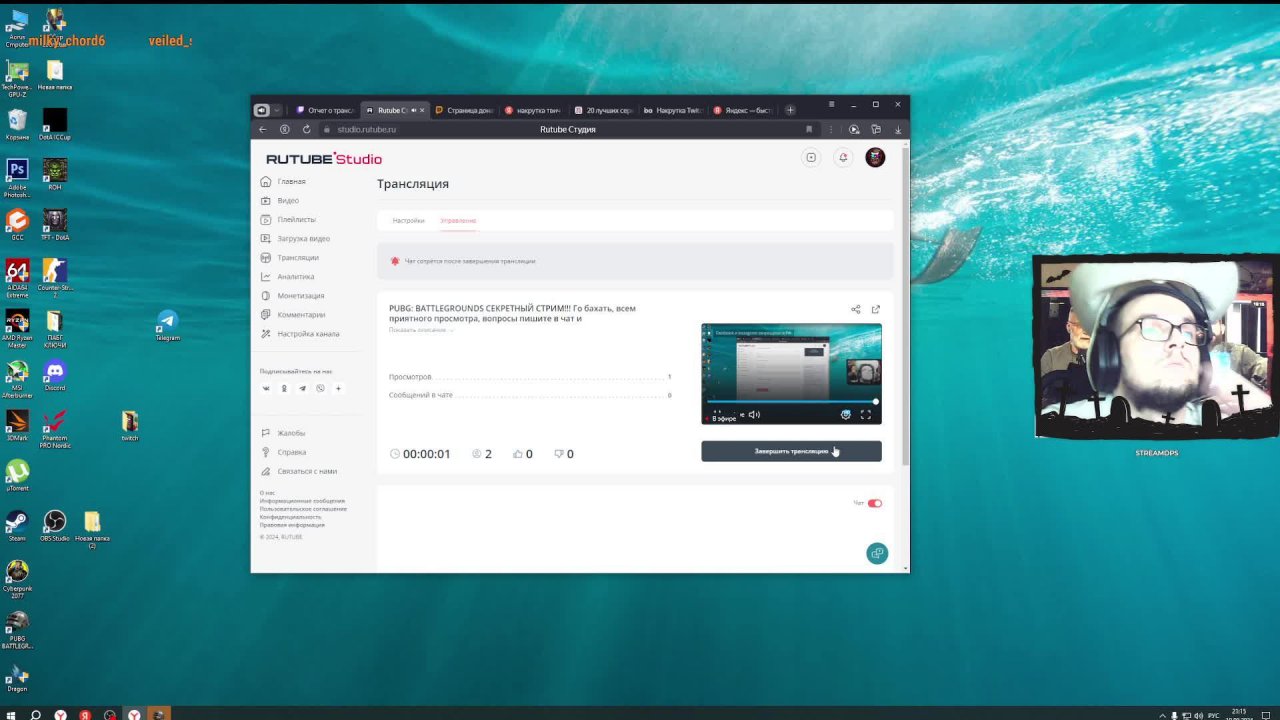Open the Steam desktop shortcut
Viewport: 1280px width, 720px height.
17,526
